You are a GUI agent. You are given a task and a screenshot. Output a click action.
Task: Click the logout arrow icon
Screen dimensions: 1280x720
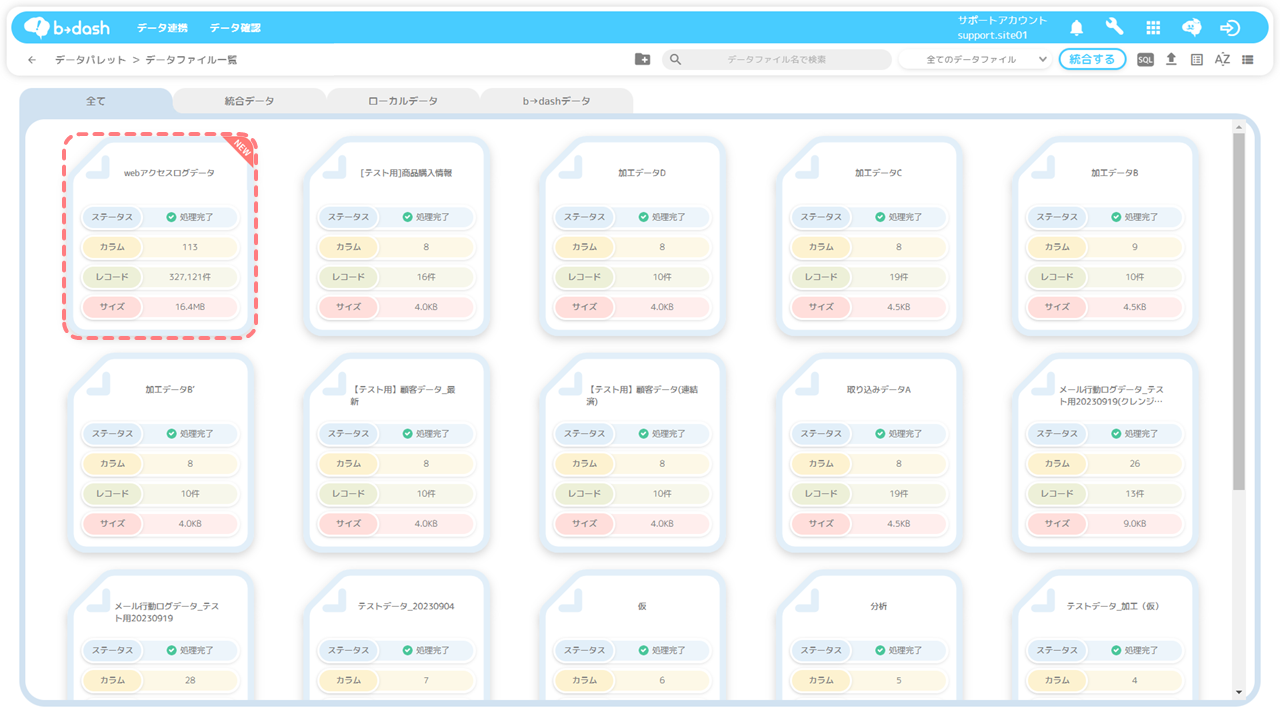click(1230, 28)
